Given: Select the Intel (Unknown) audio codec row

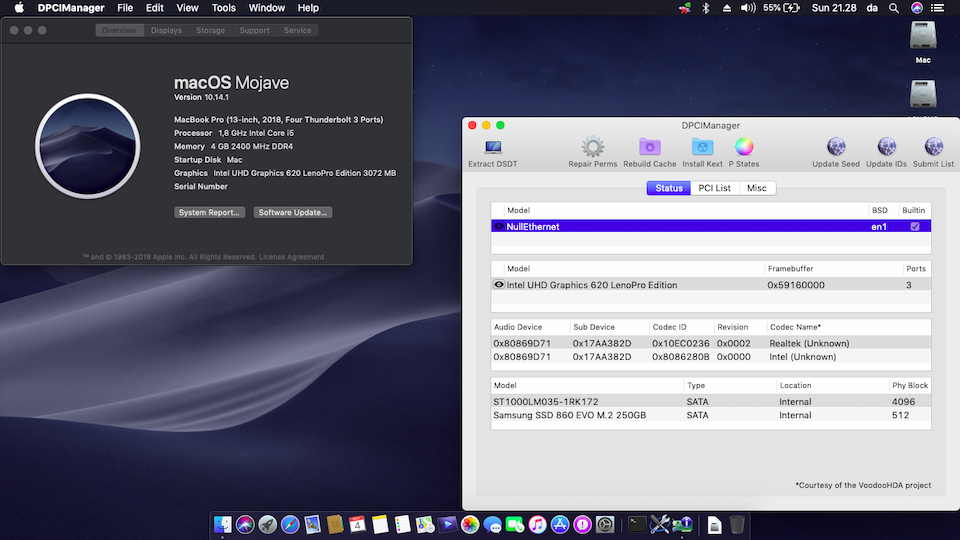Looking at the screenshot, I should tap(711, 357).
